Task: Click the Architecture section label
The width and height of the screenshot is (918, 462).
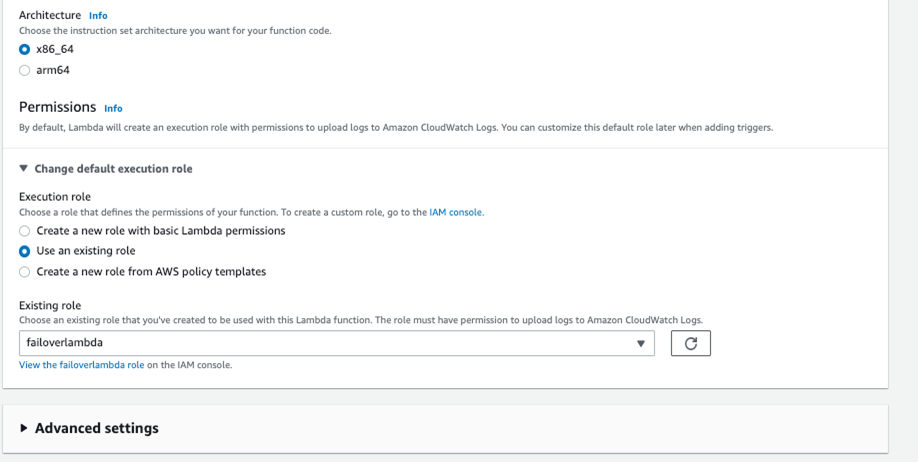Action: click(50, 15)
